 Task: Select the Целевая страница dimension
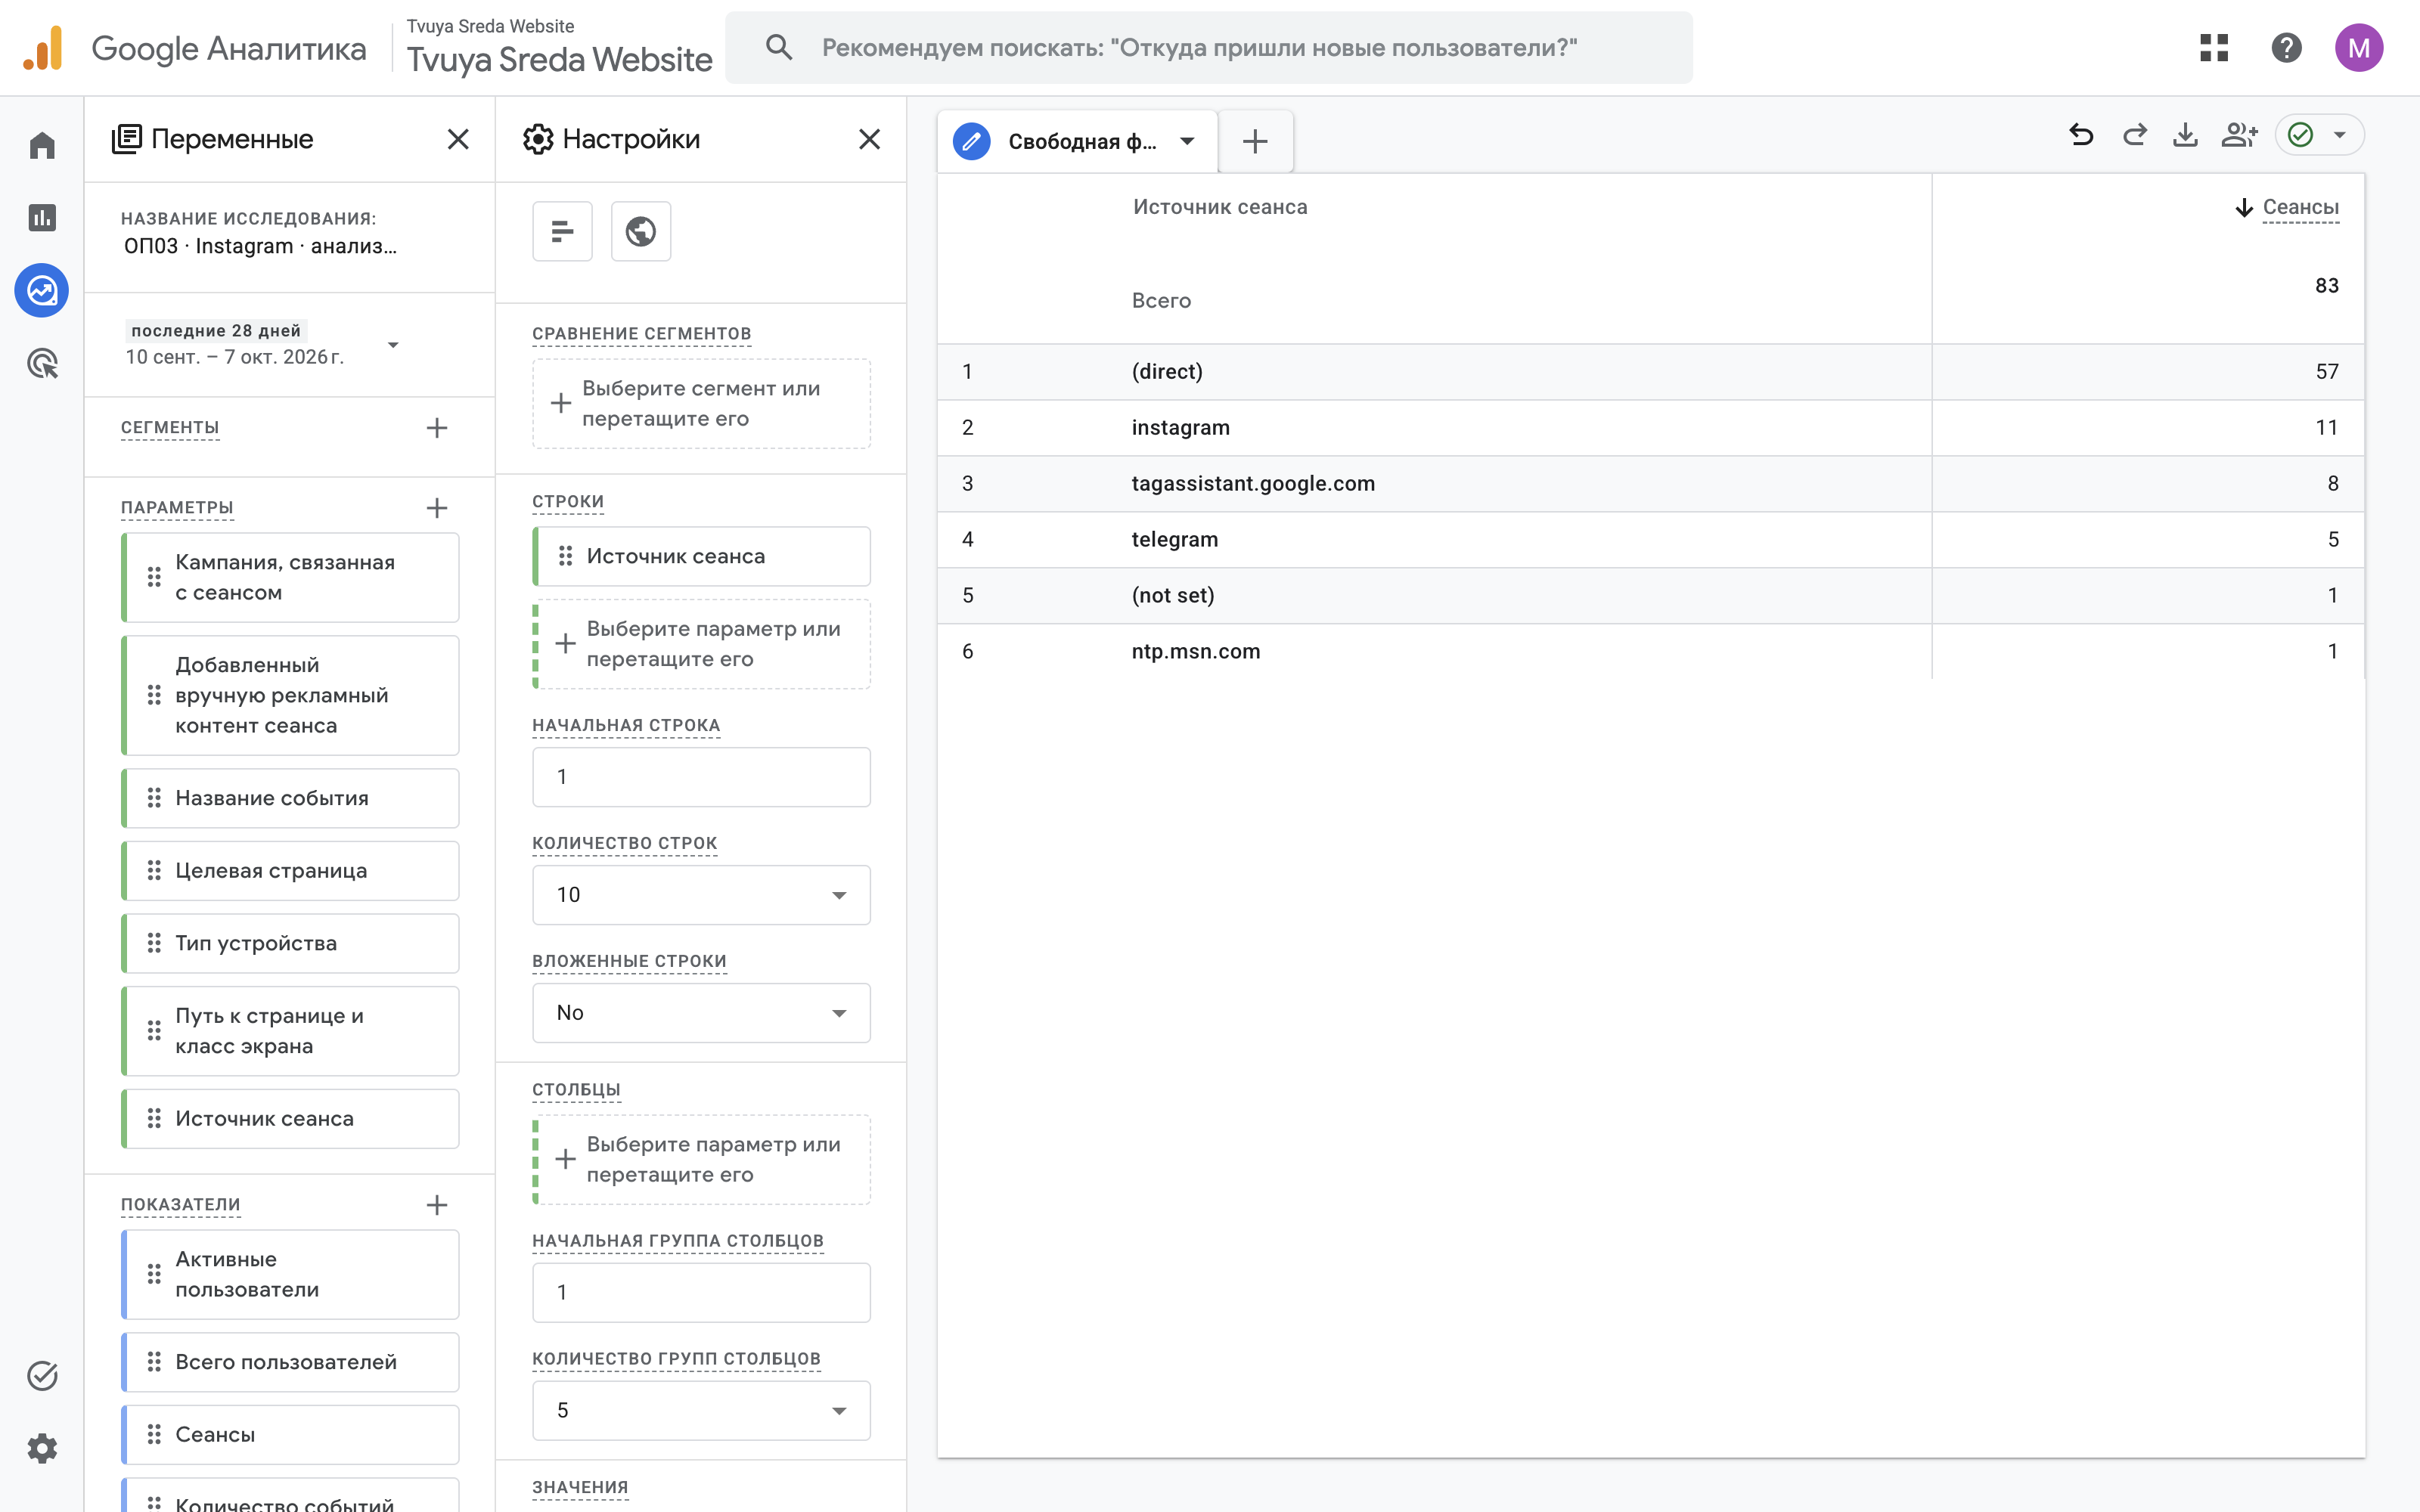290,871
